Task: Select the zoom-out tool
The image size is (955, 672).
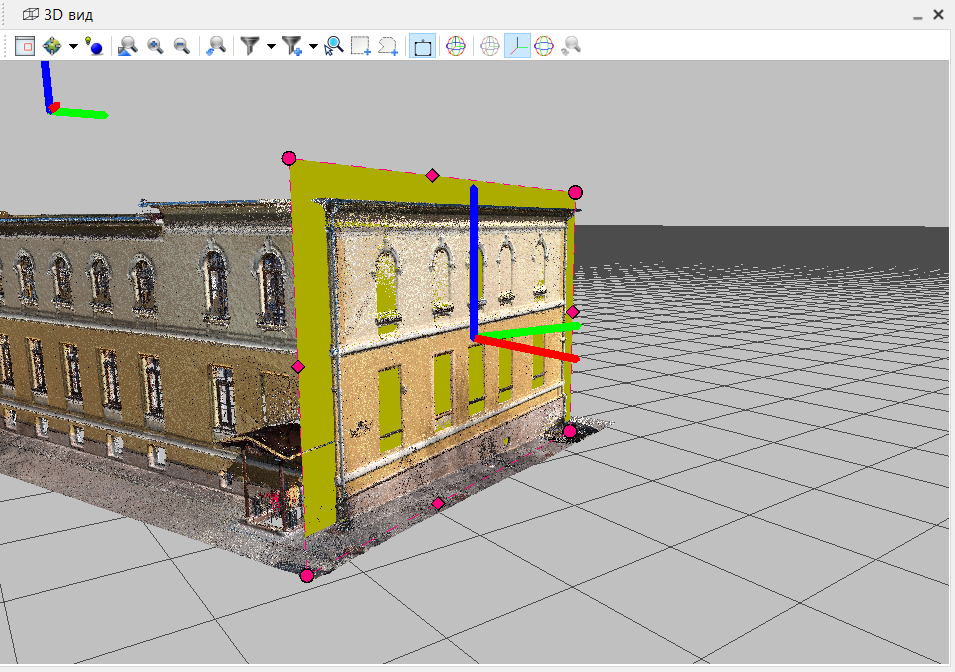Action: tap(181, 45)
